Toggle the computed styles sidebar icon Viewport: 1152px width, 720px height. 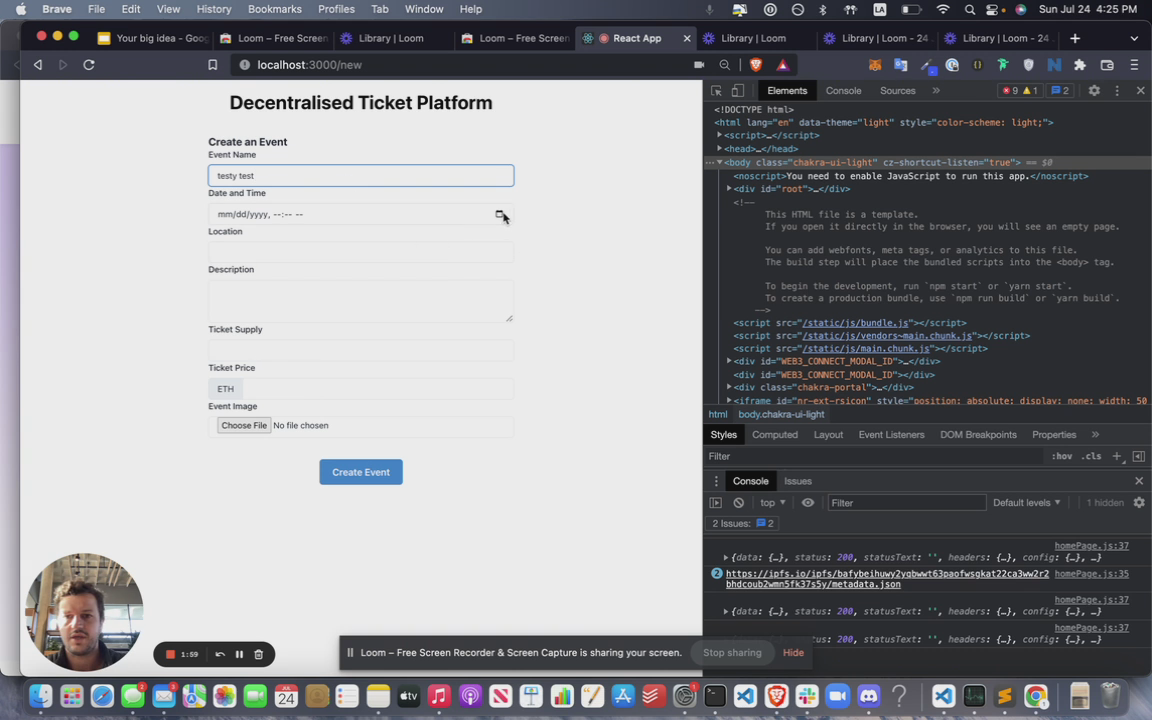[x=1139, y=456]
